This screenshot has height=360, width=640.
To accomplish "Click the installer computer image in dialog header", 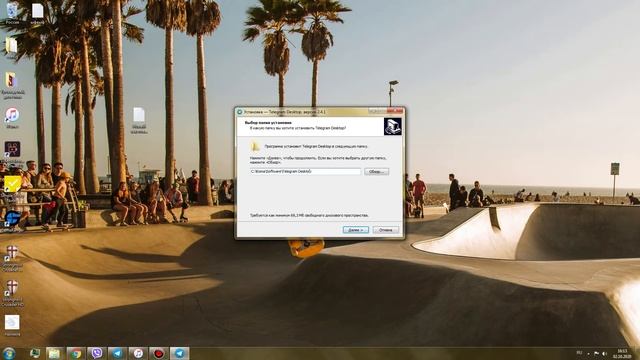I will [393, 127].
